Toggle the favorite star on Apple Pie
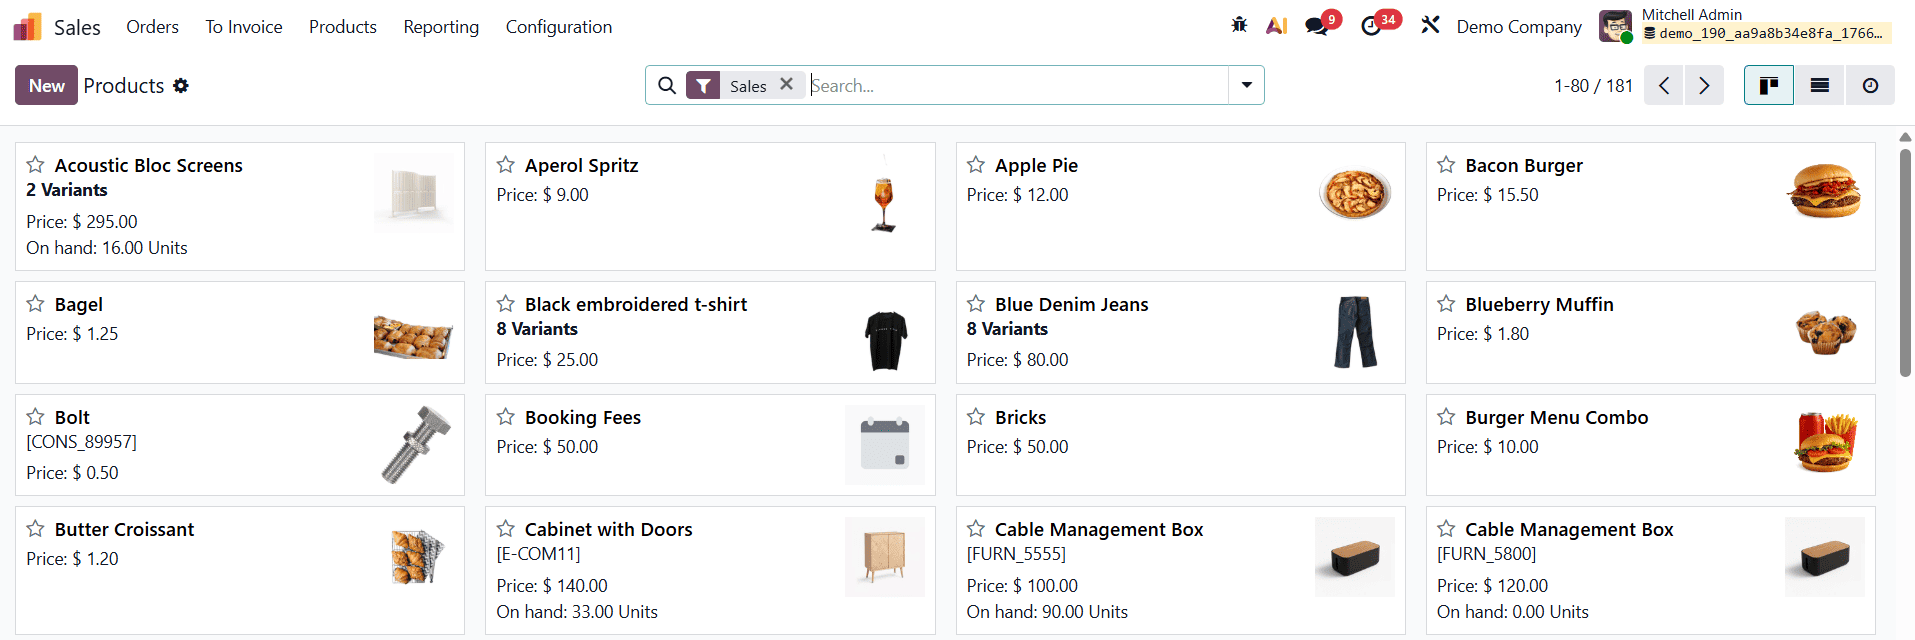1915x640 pixels. click(975, 165)
